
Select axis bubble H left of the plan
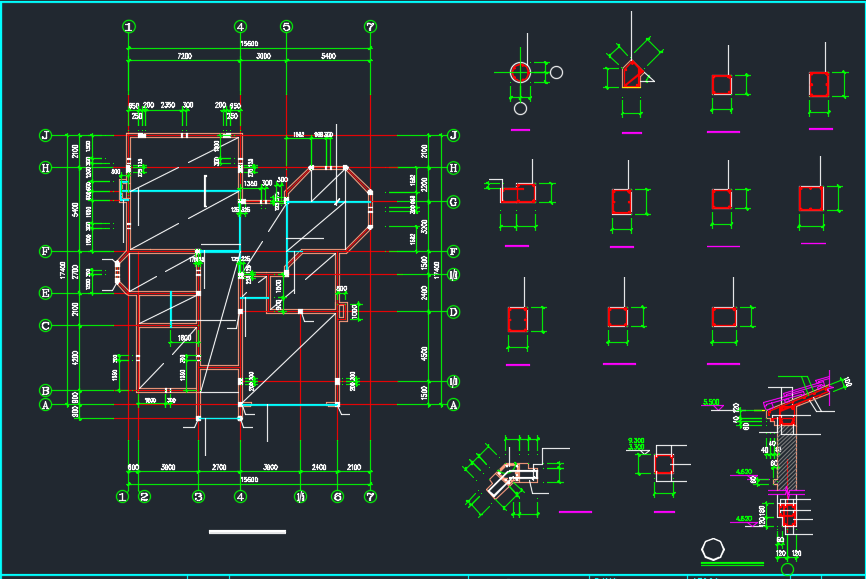click(46, 167)
